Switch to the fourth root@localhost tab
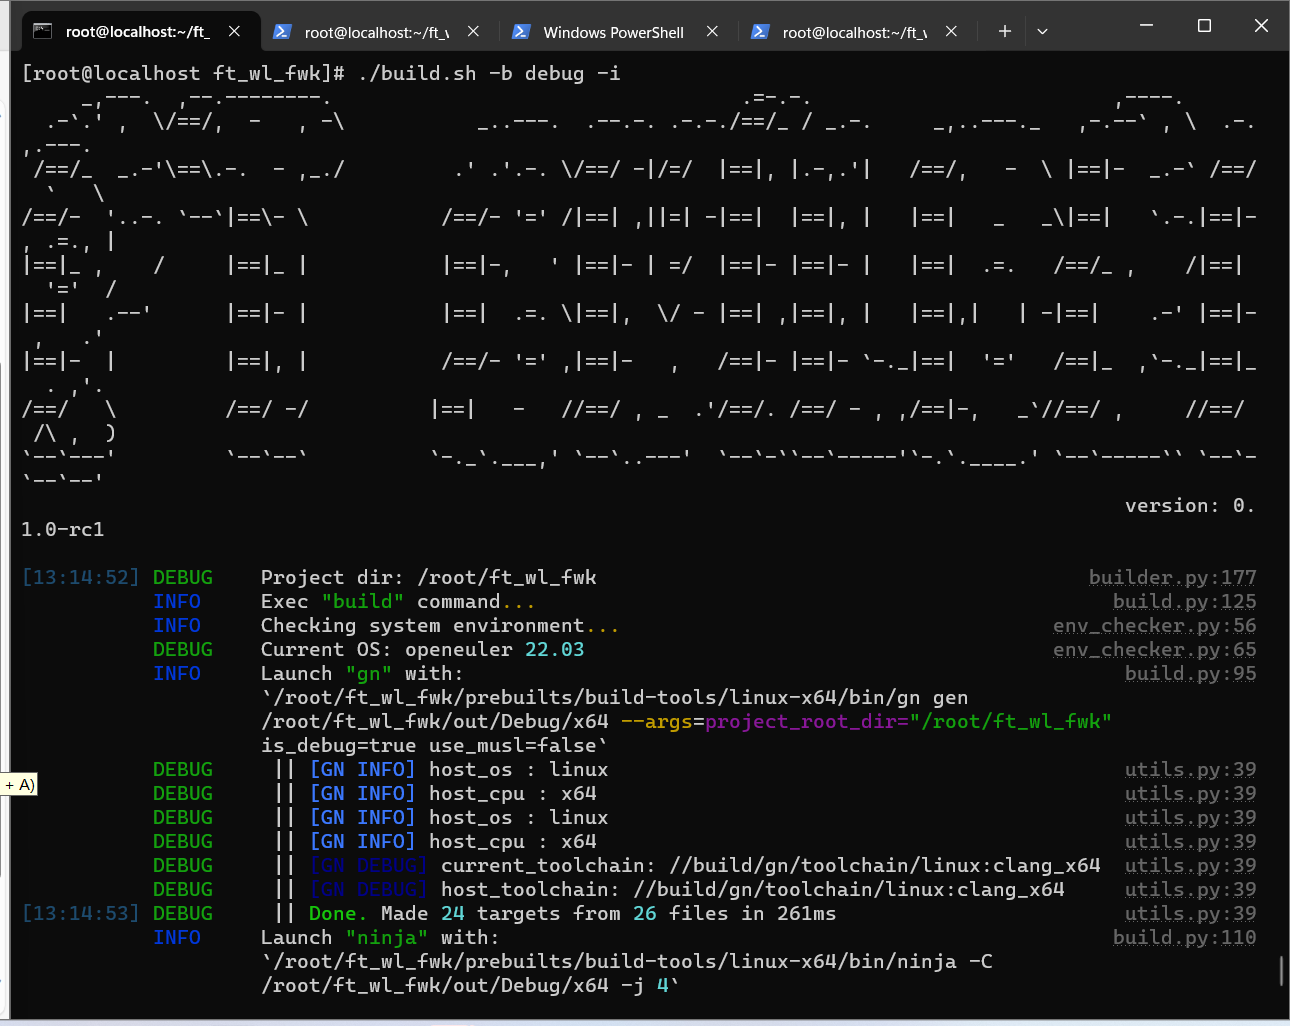The image size is (1290, 1026). pyautogui.click(x=855, y=32)
